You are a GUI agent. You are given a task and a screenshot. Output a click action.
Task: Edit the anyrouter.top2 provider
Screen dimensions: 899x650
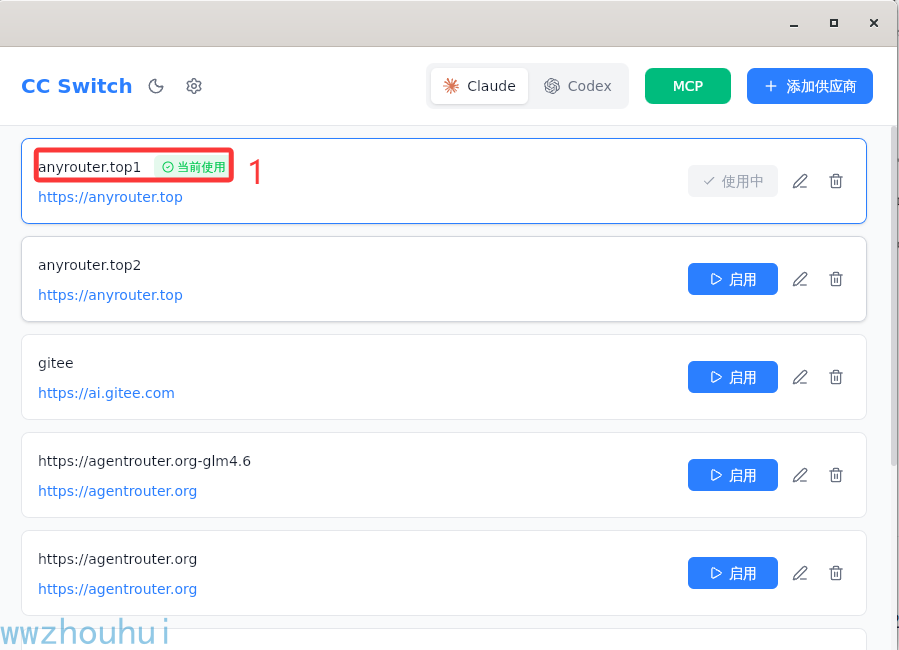(x=800, y=279)
